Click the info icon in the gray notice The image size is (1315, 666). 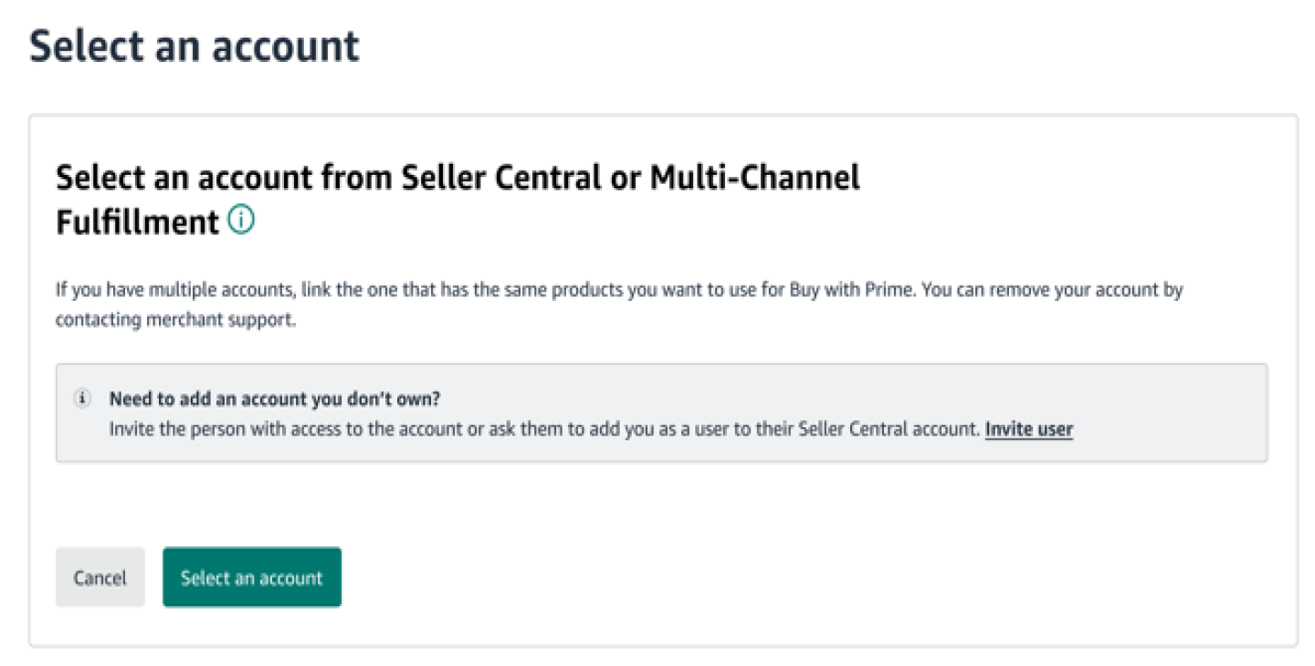(83, 400)
